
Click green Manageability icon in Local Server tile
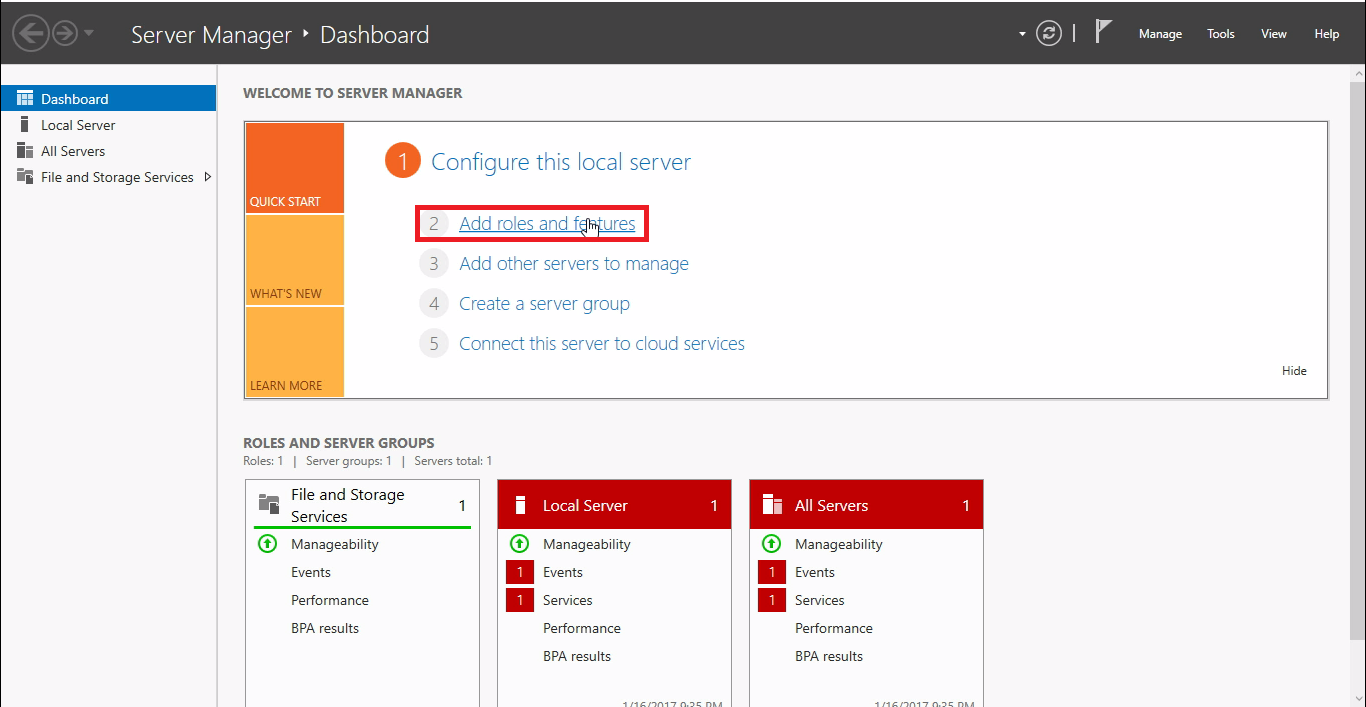point(519,544)
